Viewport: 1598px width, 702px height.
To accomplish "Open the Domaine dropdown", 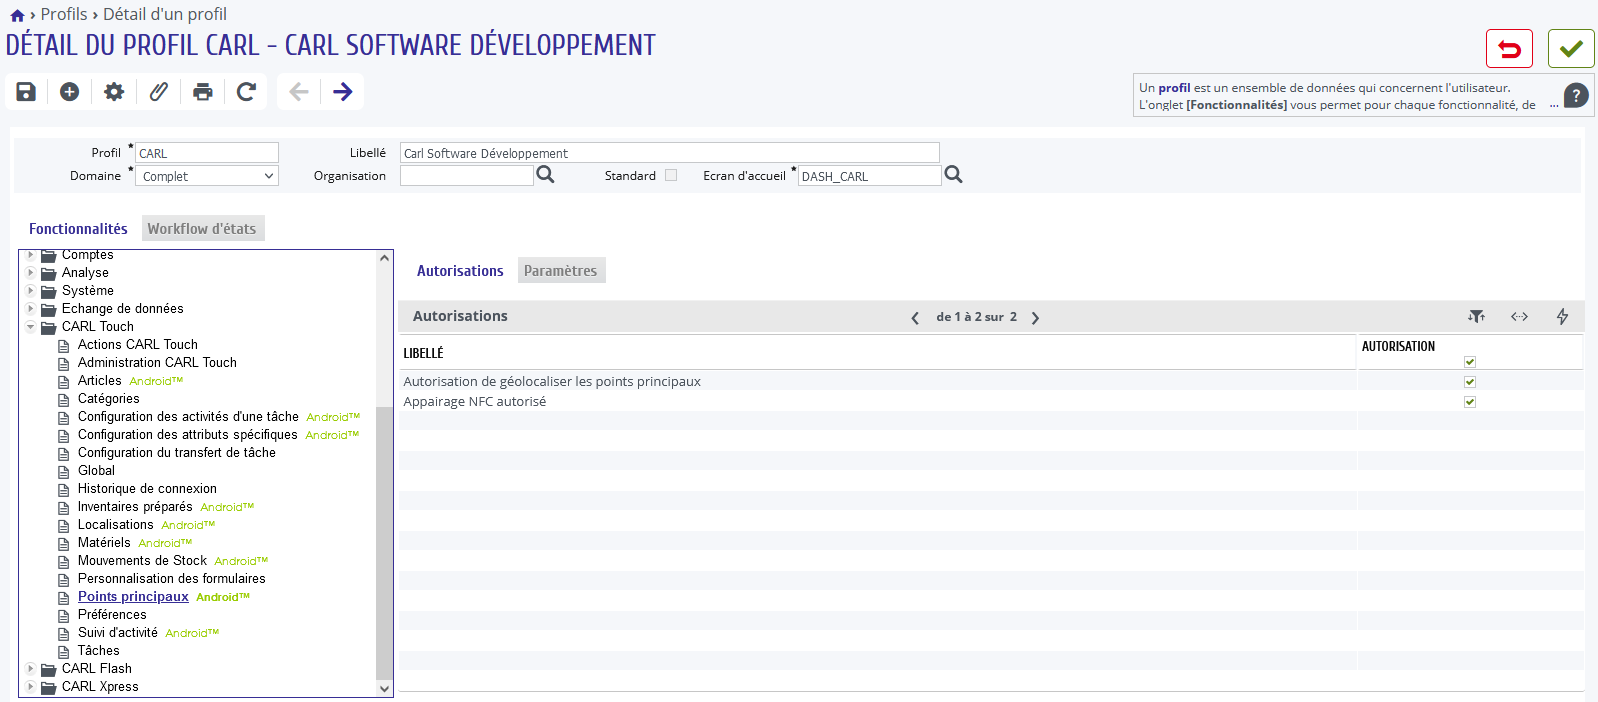I will (x=207, y=176).
